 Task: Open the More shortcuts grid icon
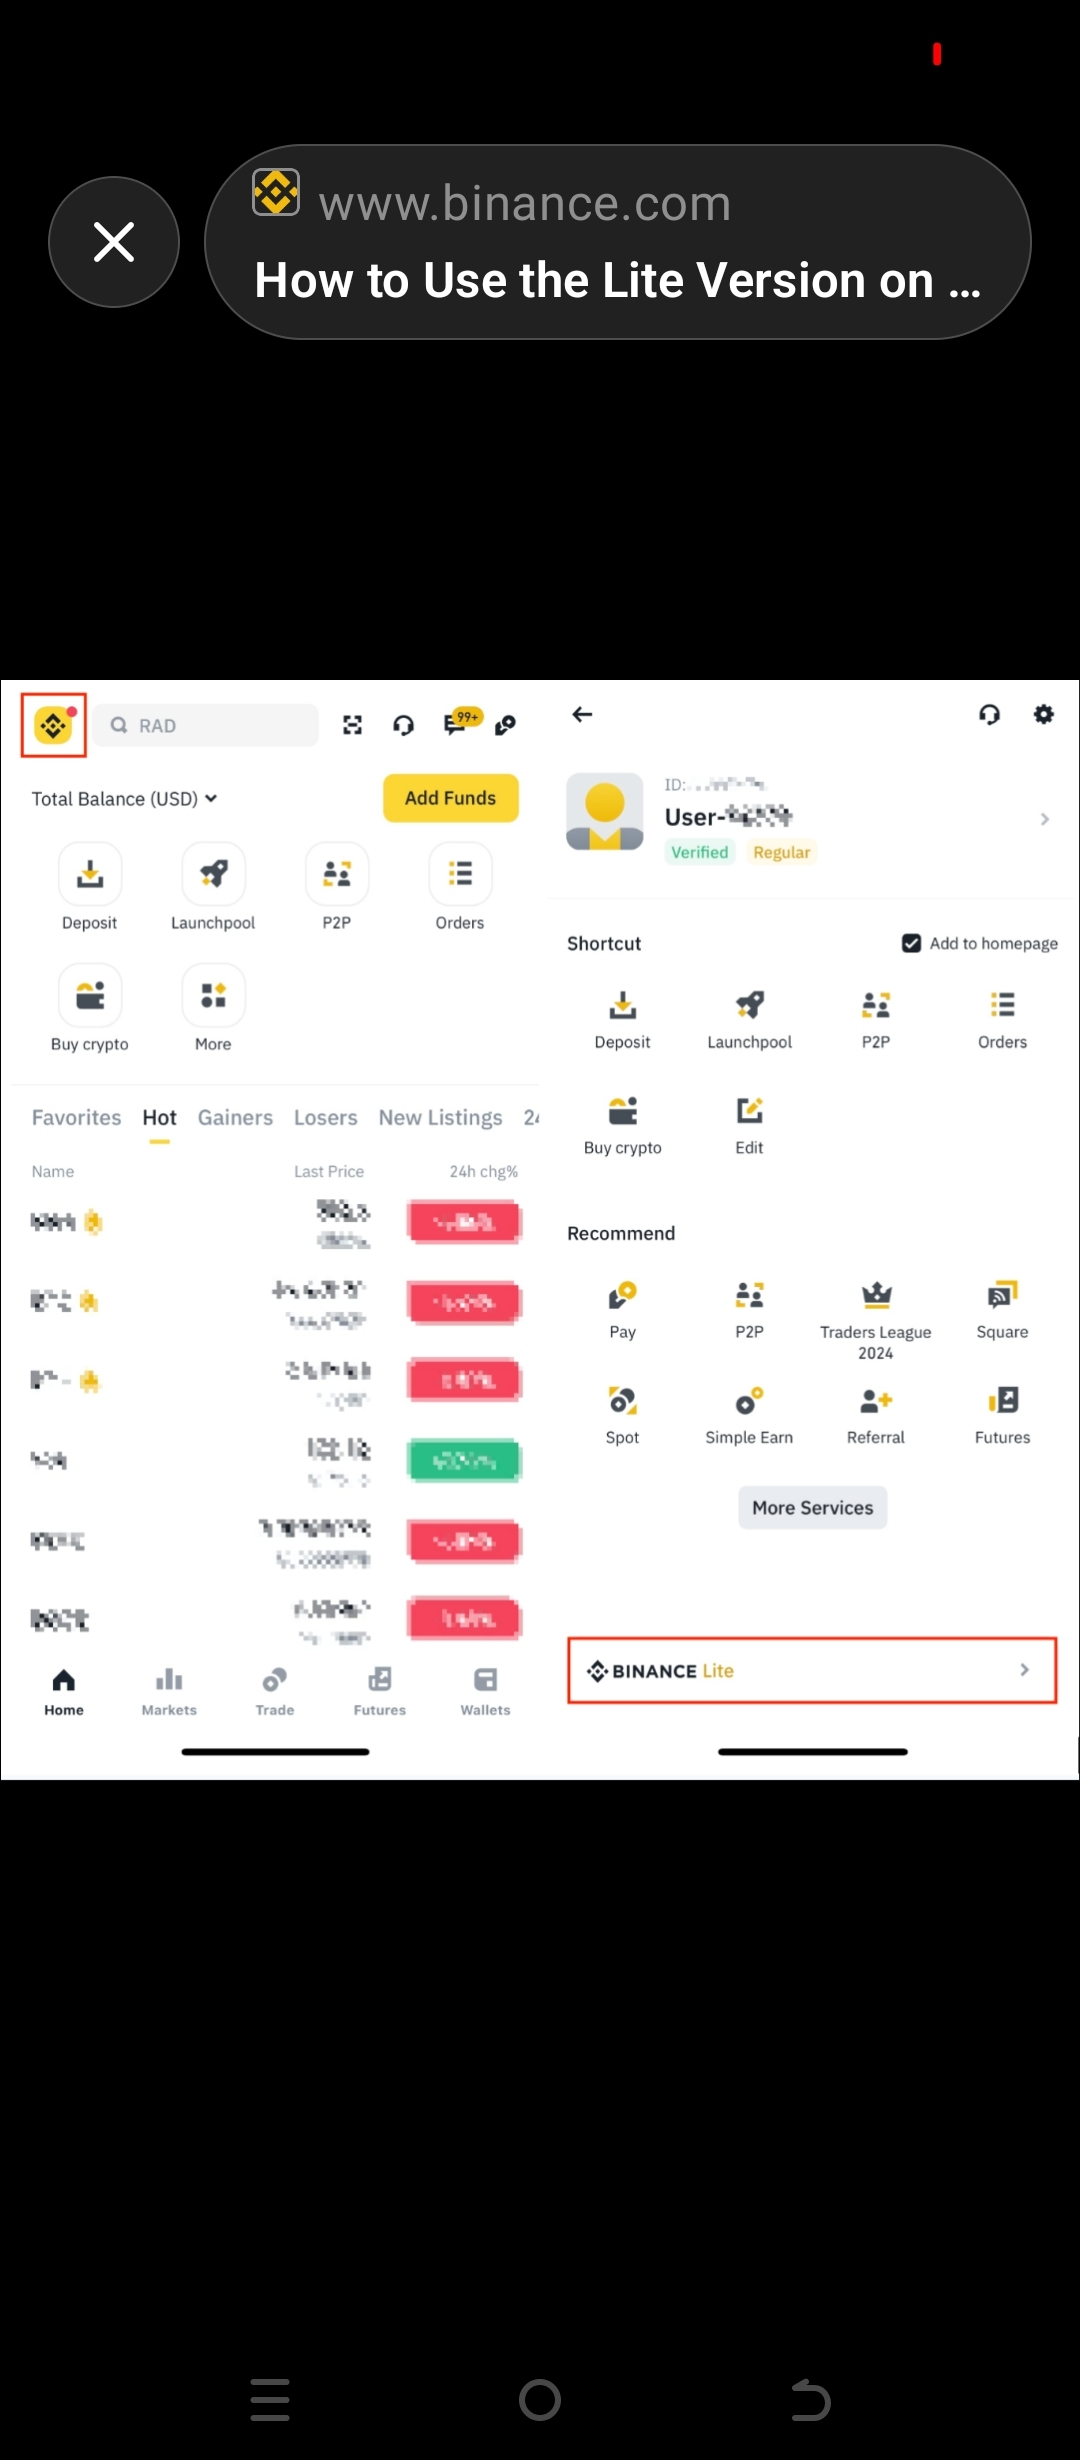(213, 996)
